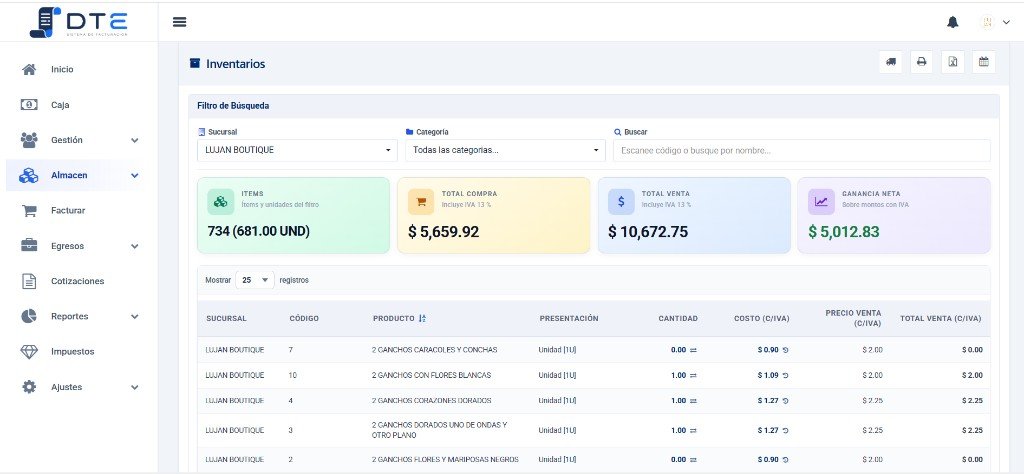Adjust quantity for 2 GANCHOS CARACOLES Y CONCHAS
This screenshot has height=474, width=1024.
pos(694,350)
